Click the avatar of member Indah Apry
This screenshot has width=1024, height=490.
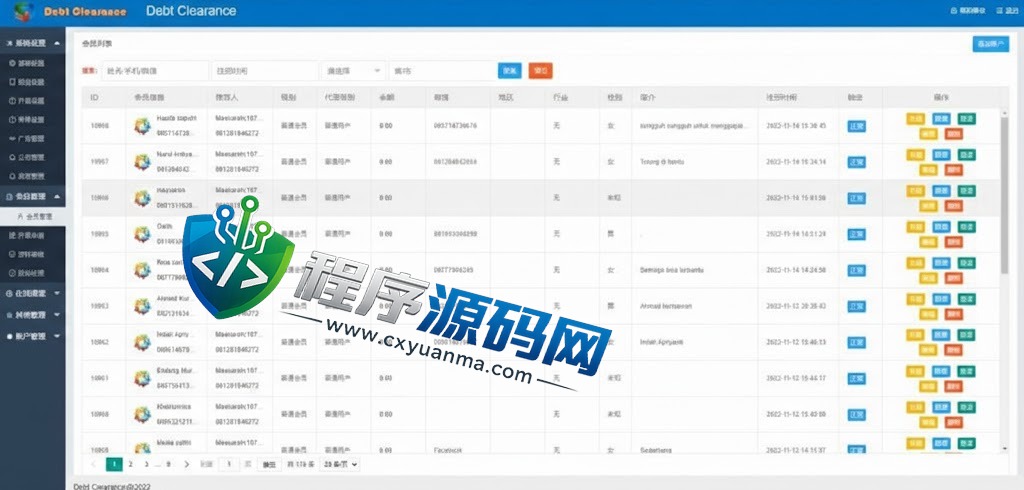click(142, 342)
